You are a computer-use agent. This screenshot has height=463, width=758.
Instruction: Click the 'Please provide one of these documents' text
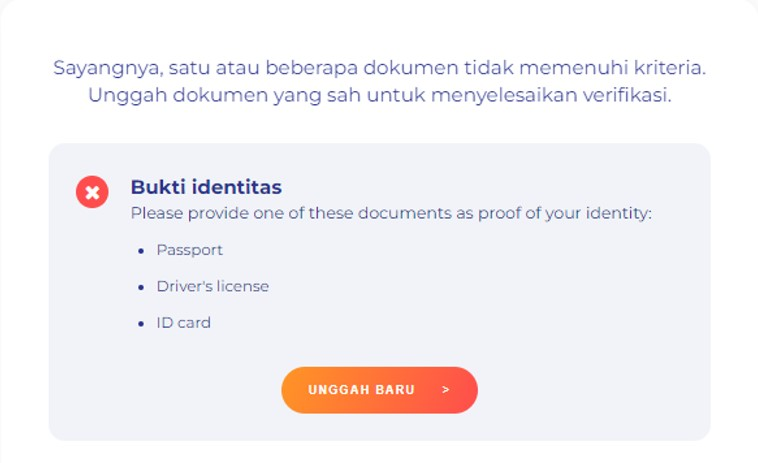[x=391, y=213]
